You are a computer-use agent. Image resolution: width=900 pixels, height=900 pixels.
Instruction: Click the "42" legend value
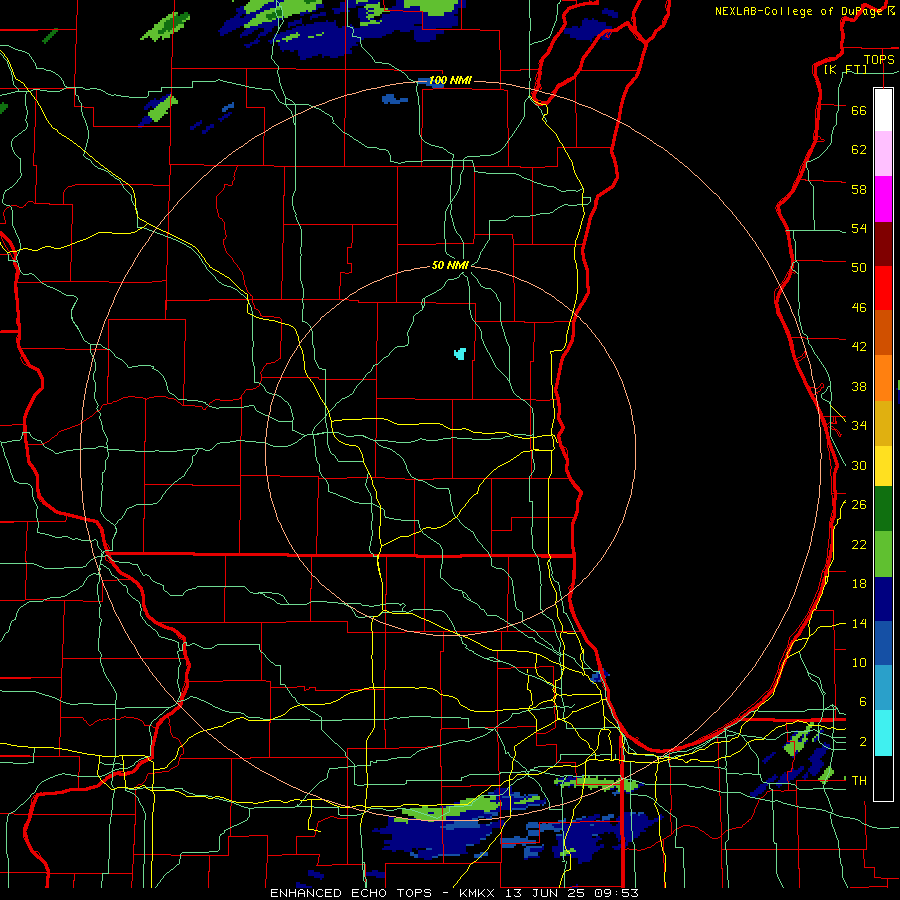pyautogui.click(x=859, y=347)
